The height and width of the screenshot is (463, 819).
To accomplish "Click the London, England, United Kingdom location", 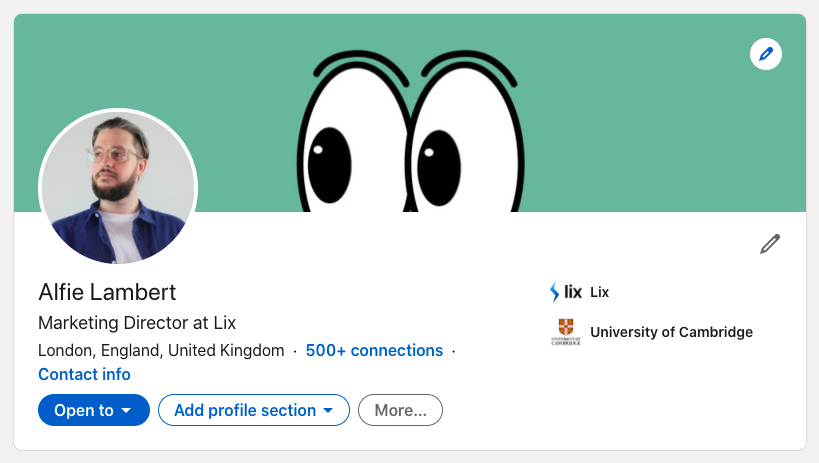I will click(x=161, y=351).
